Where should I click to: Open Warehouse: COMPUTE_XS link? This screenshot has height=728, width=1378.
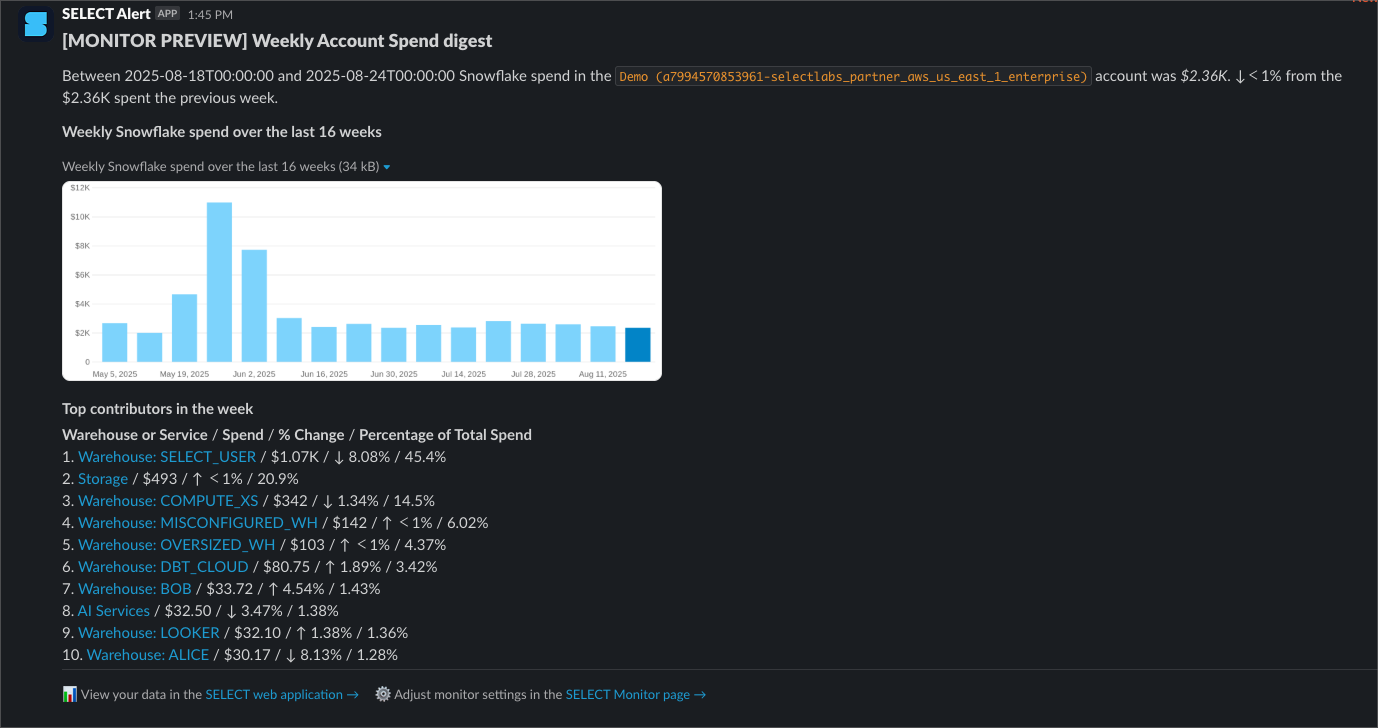coord(168,501)
